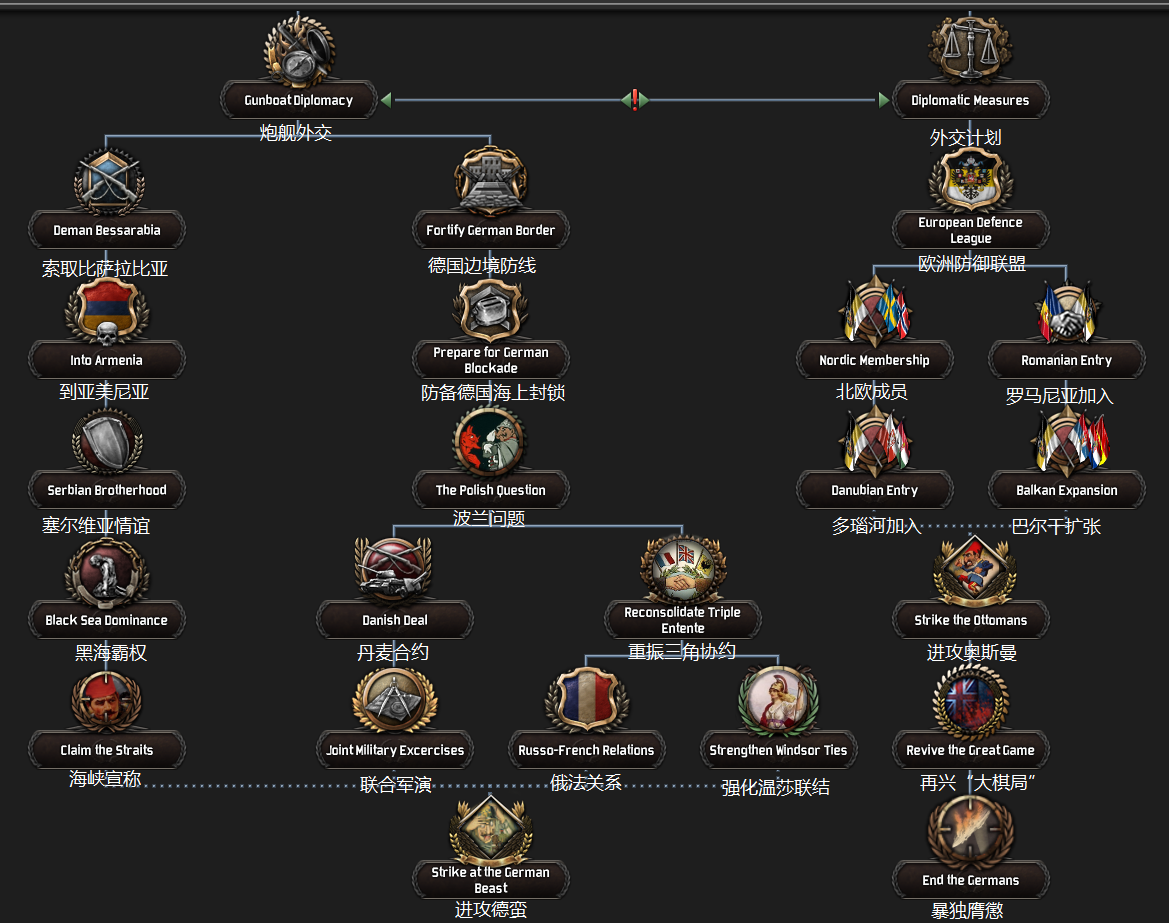Click the Black Sea Dominance statue icon
Image resolution: width=1169 pixels, height=923 pixels.
[107, 571]
